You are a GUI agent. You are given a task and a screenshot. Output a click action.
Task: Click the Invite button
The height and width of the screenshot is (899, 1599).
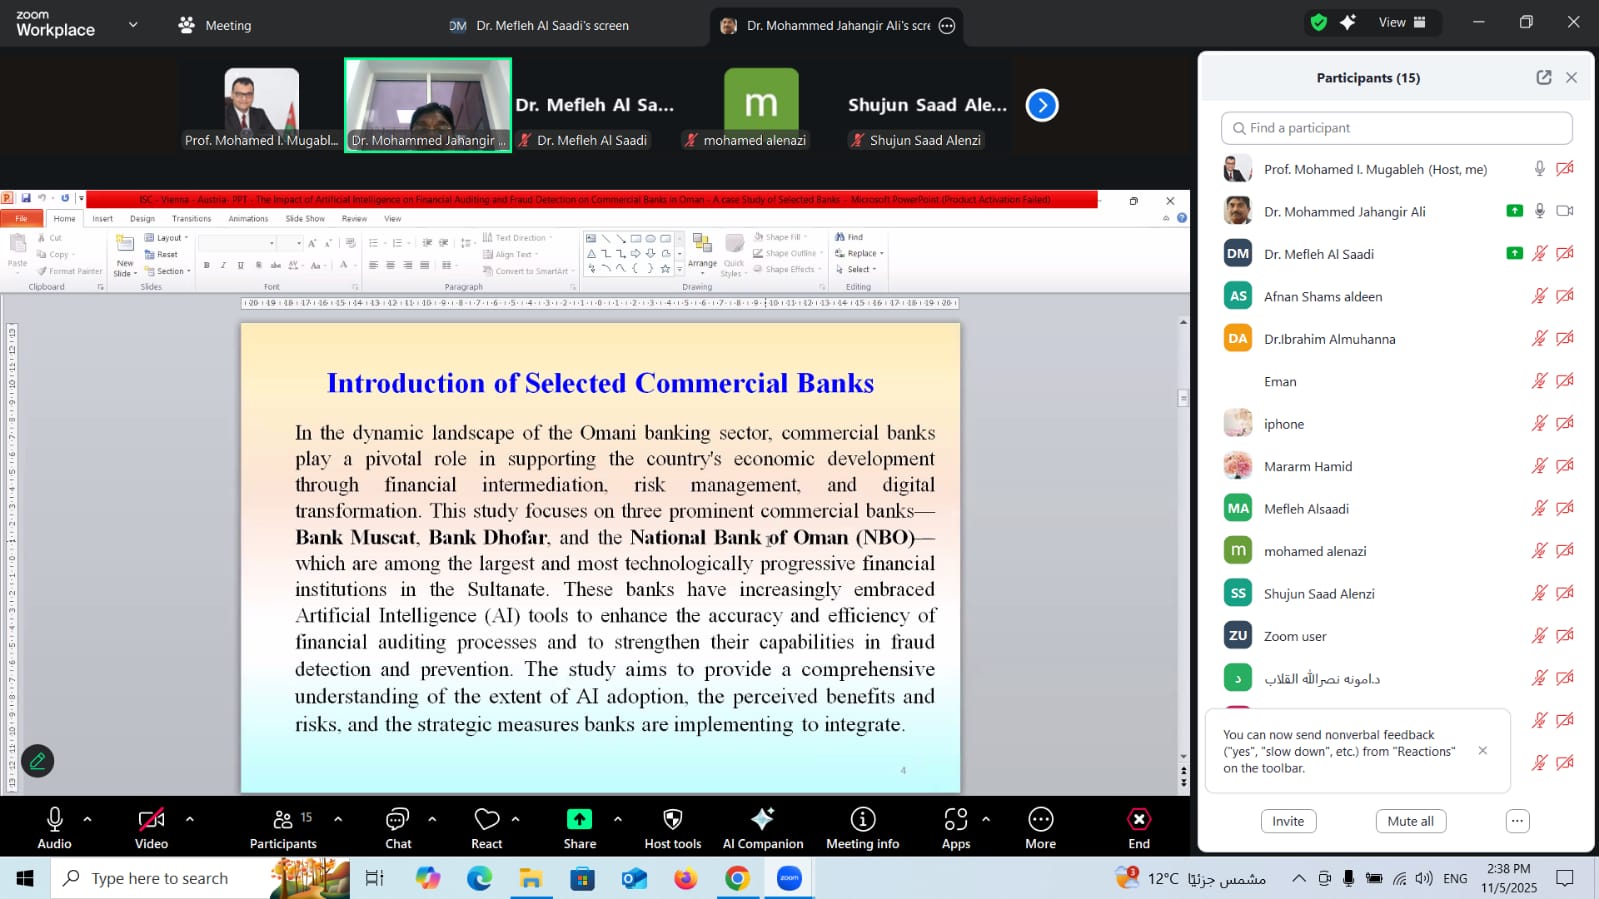[x=1287, y=821]
